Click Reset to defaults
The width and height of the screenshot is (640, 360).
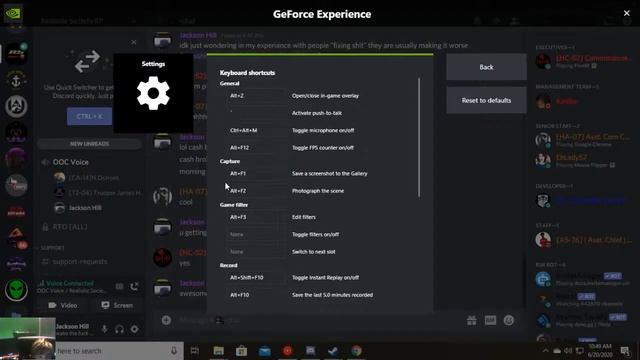[x=486, y=100]
